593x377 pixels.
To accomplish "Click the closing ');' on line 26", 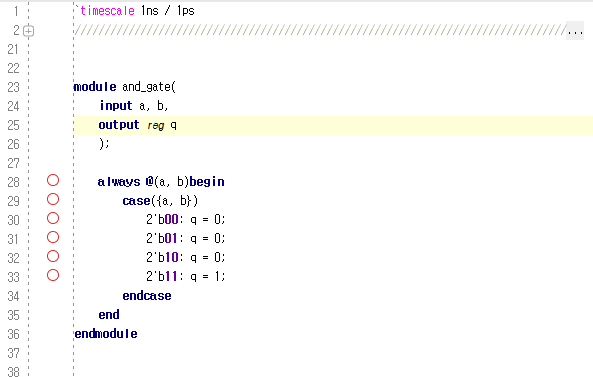I will tap(104, 144).
